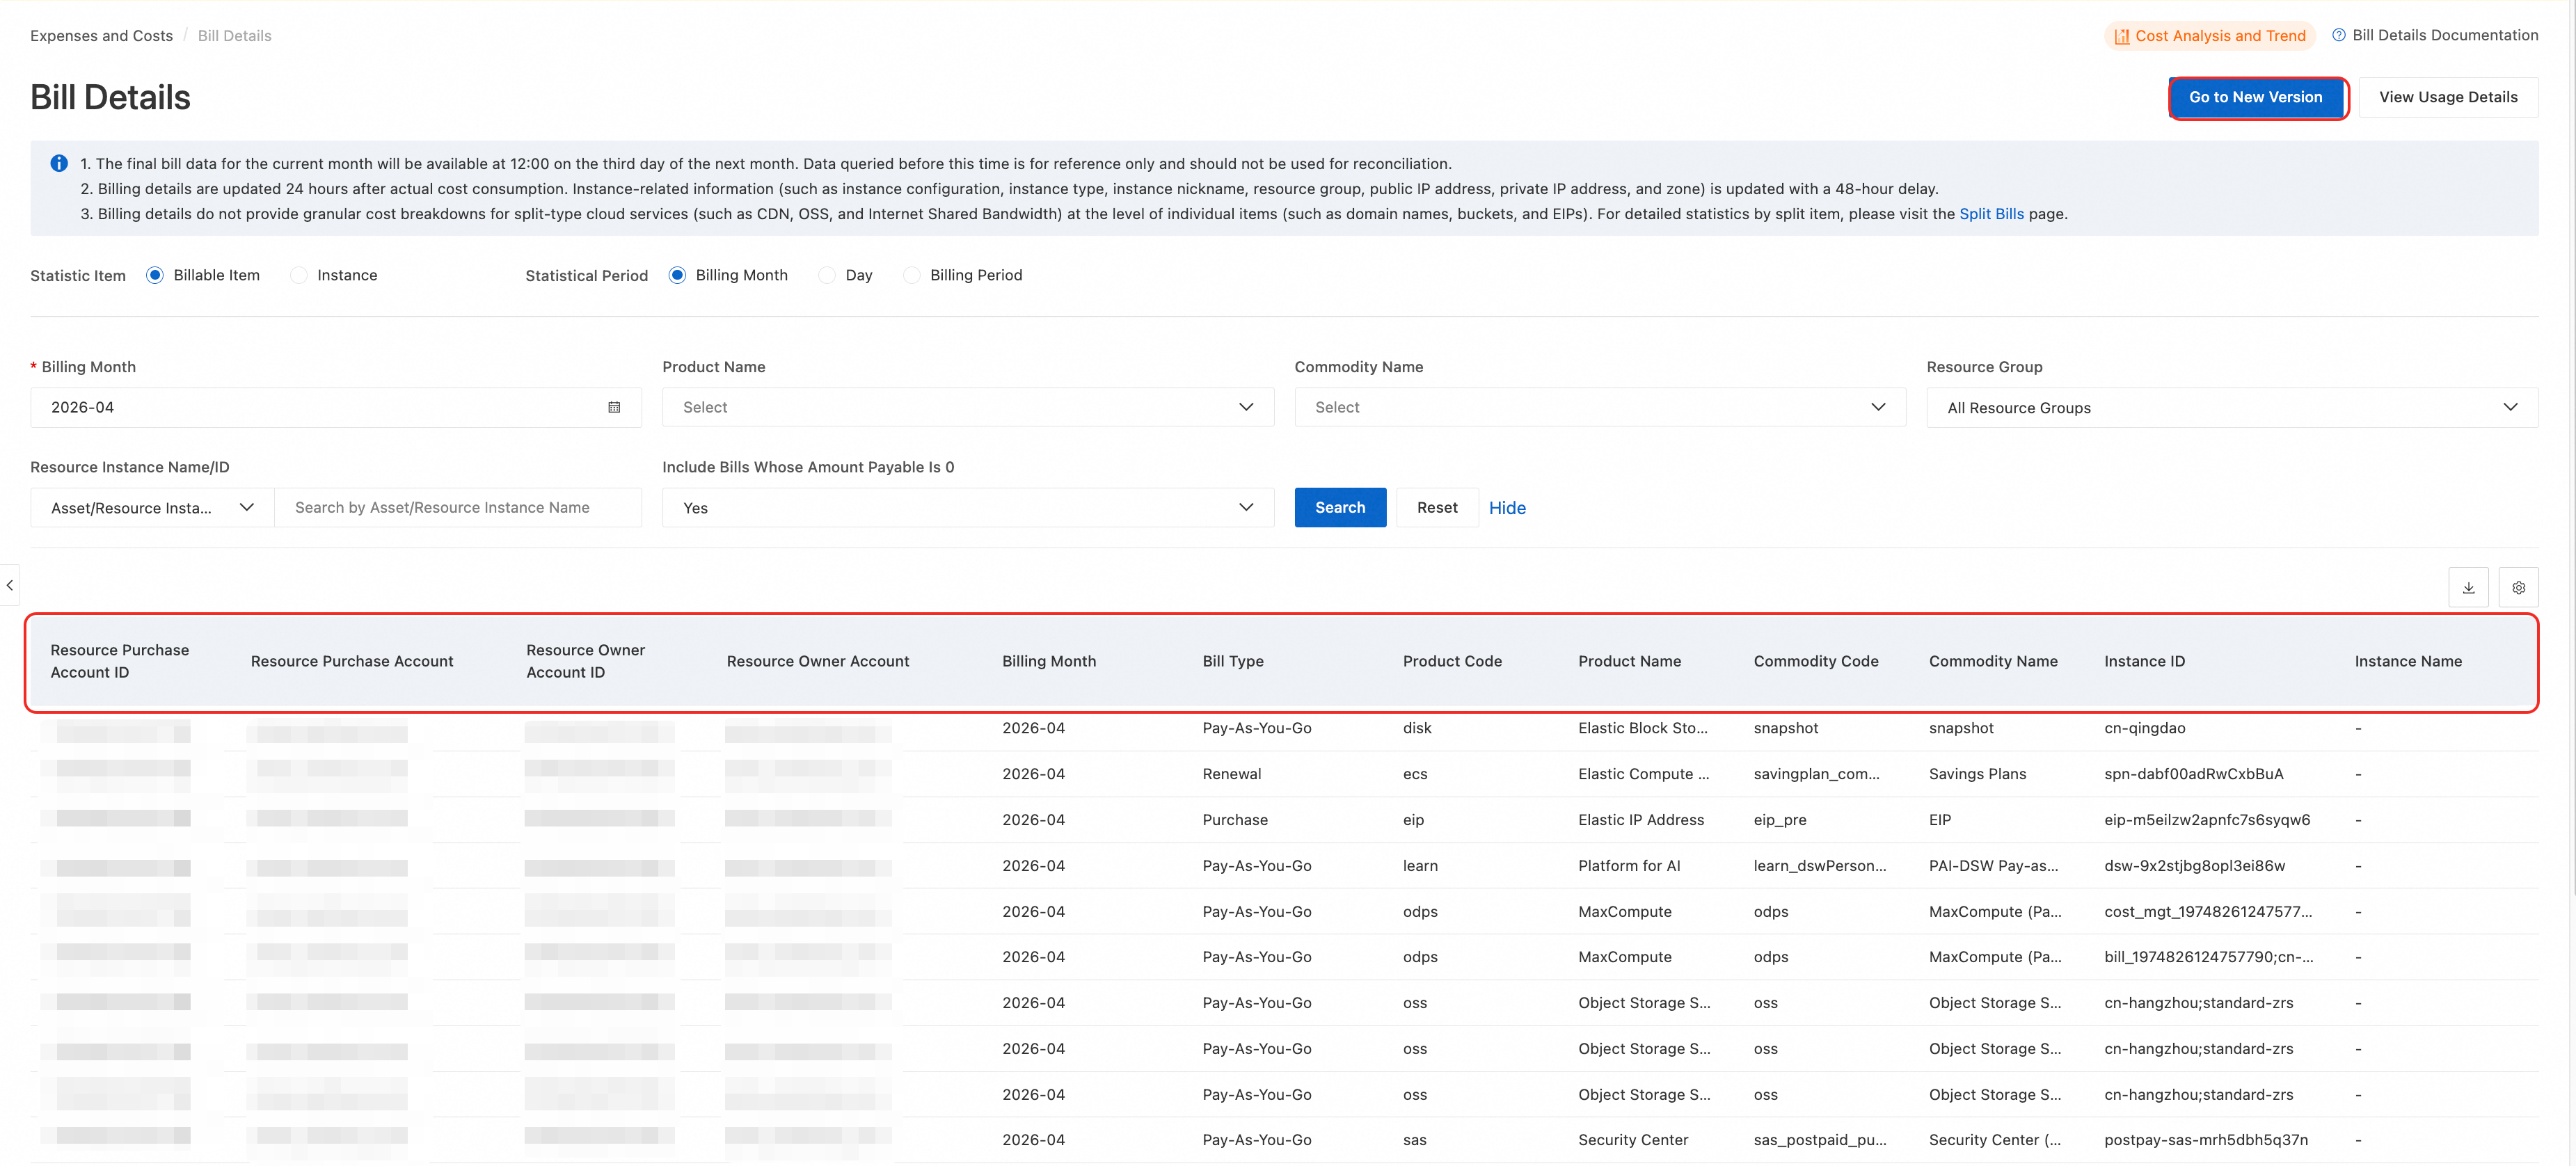Image resolution: width=2576 pixels, height=1166 pixels.
Task: Click Commodity Code column header
Action: [x=1815, y=661]
